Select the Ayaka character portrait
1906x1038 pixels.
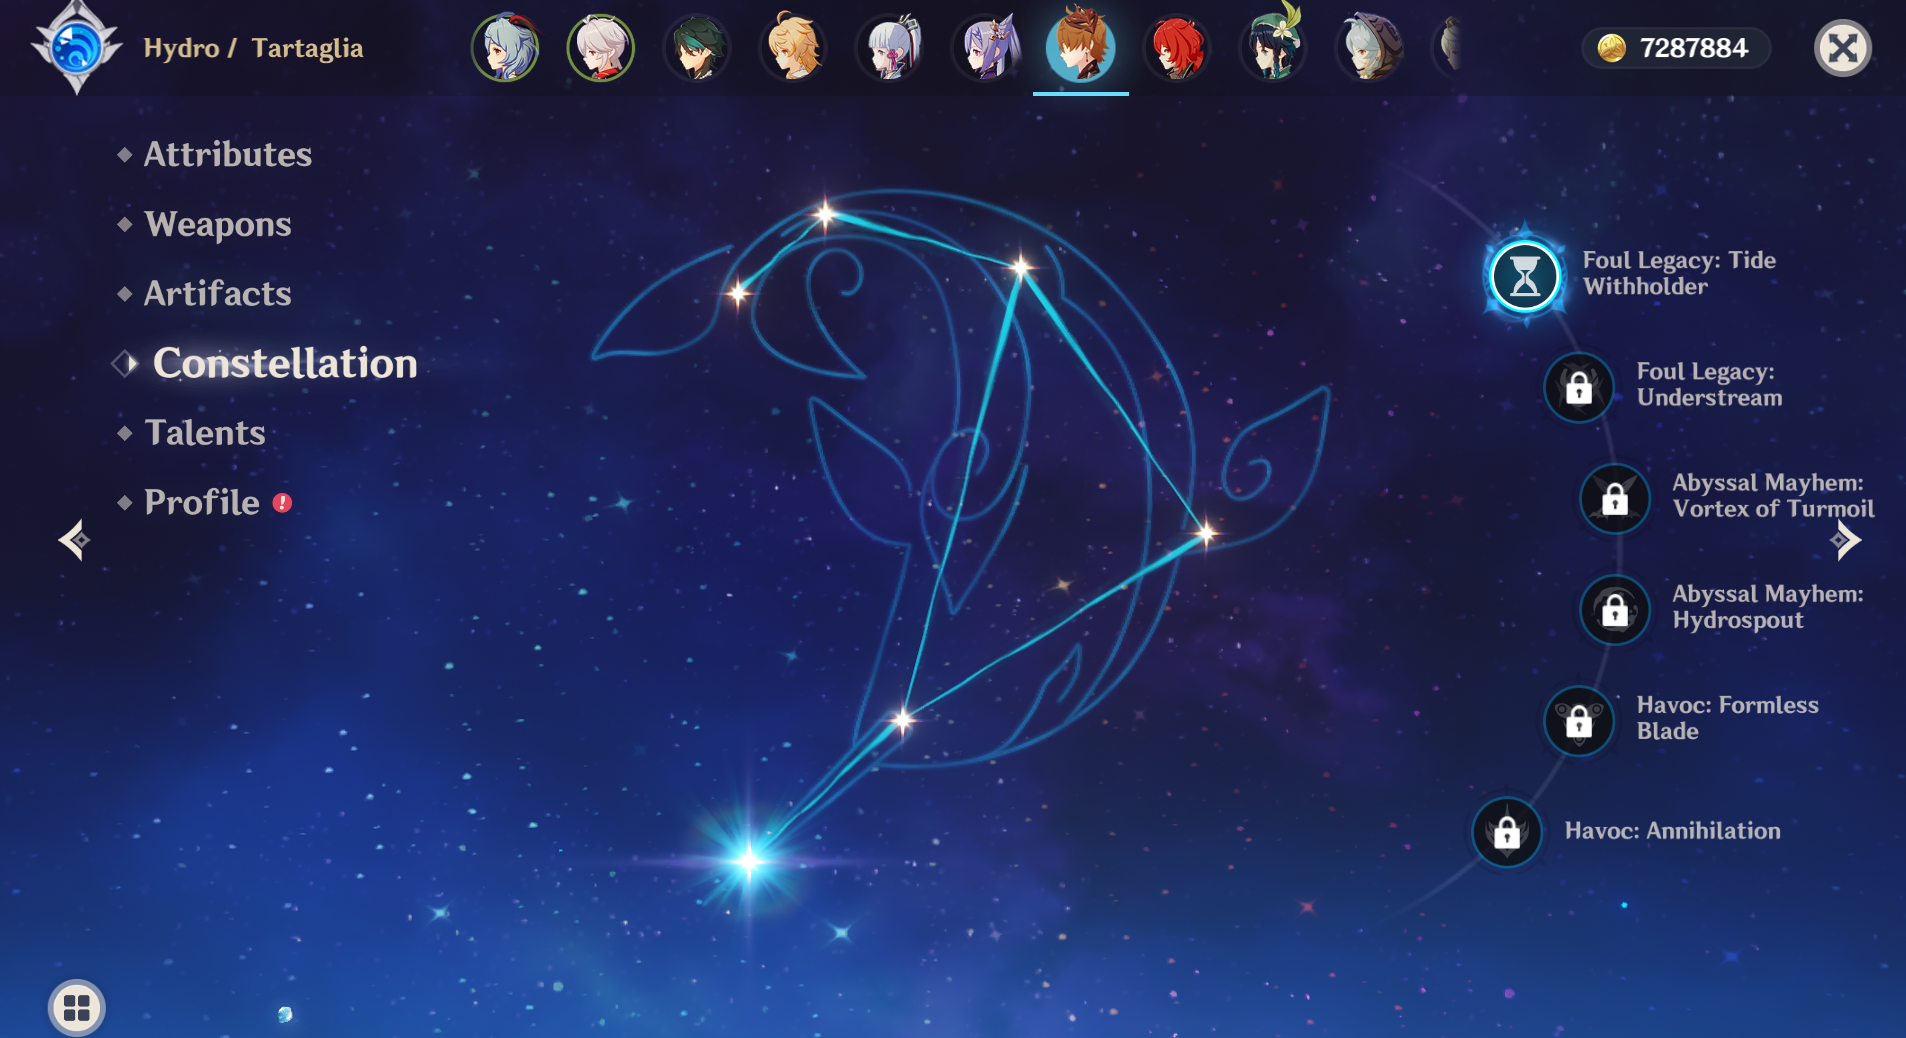889,47
